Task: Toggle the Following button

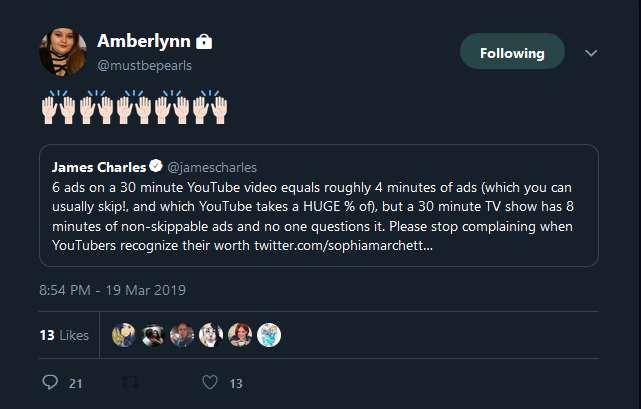Action: pos(512,53)
